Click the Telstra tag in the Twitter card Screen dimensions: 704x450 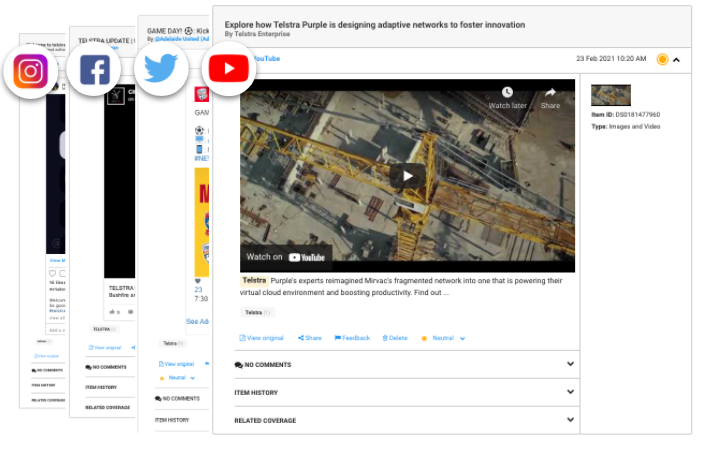click(x=172, y=343)
